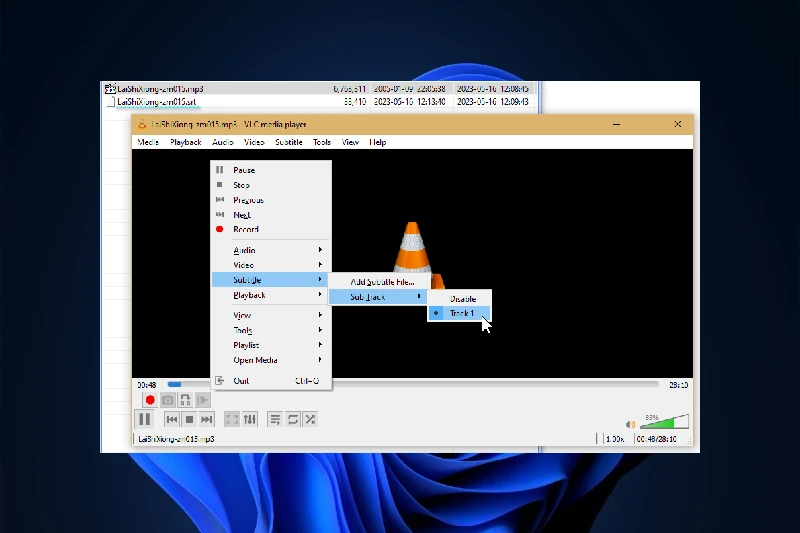Expand Subtitle submenu in context menu

click(271, 280)
